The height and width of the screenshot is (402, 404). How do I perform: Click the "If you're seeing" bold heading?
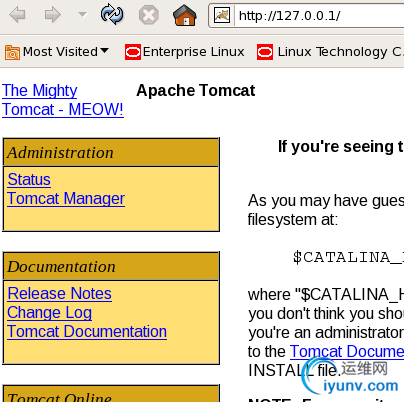pyautogui.click(x=341, y=147)
